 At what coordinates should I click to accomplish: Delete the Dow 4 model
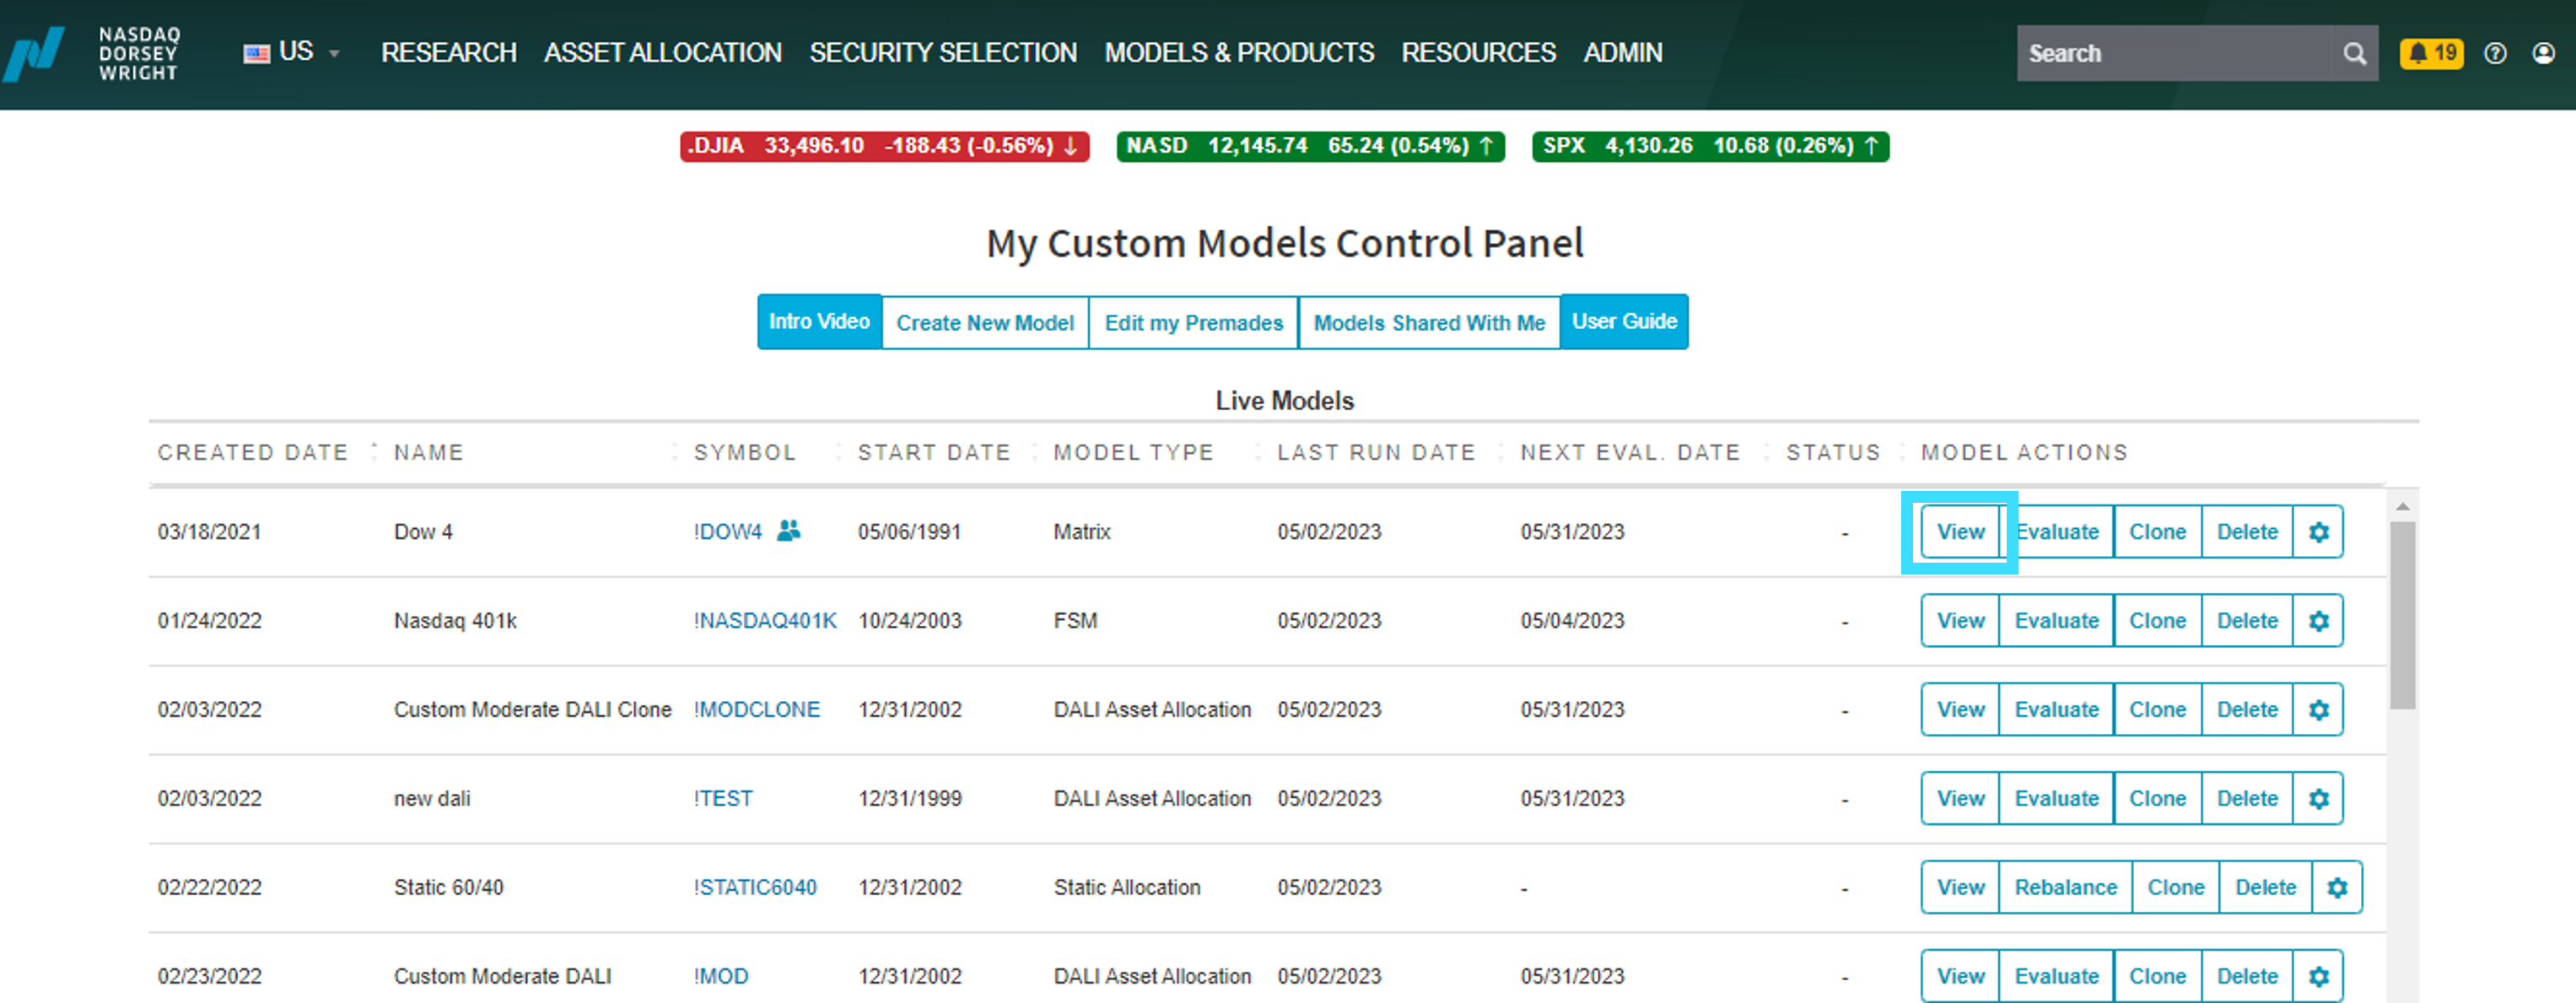tap(2247, 532)
